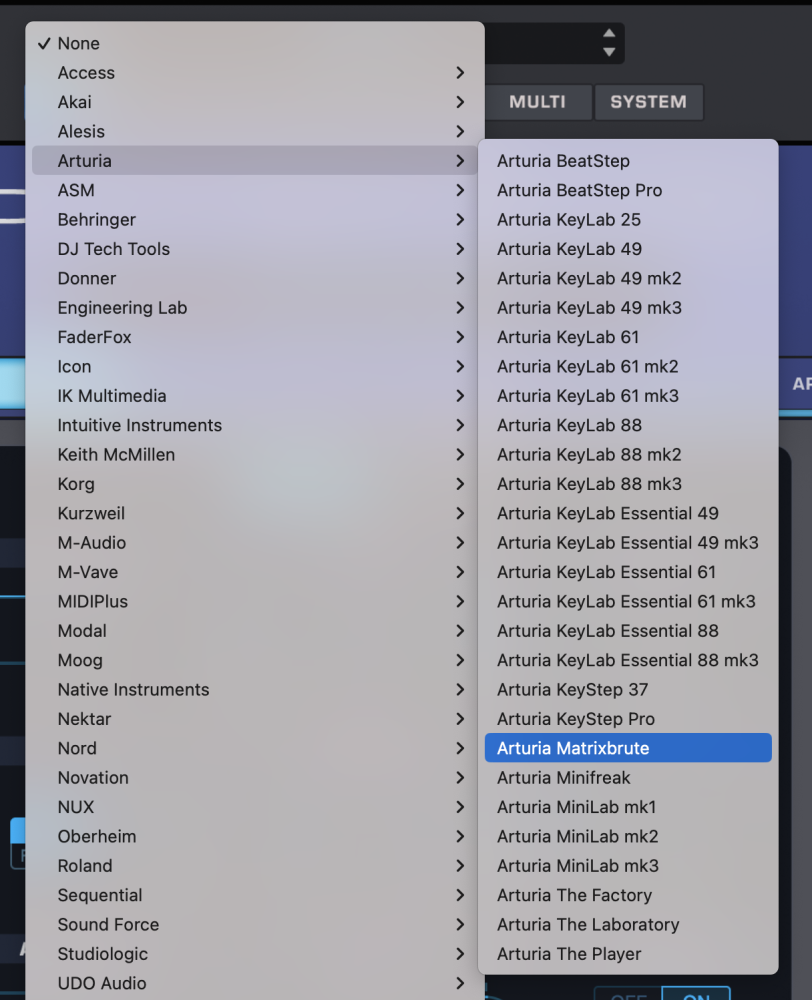Open the MIDIPlus manufacturer submenu
812x1000 pixels.
[x=255, y=601]
